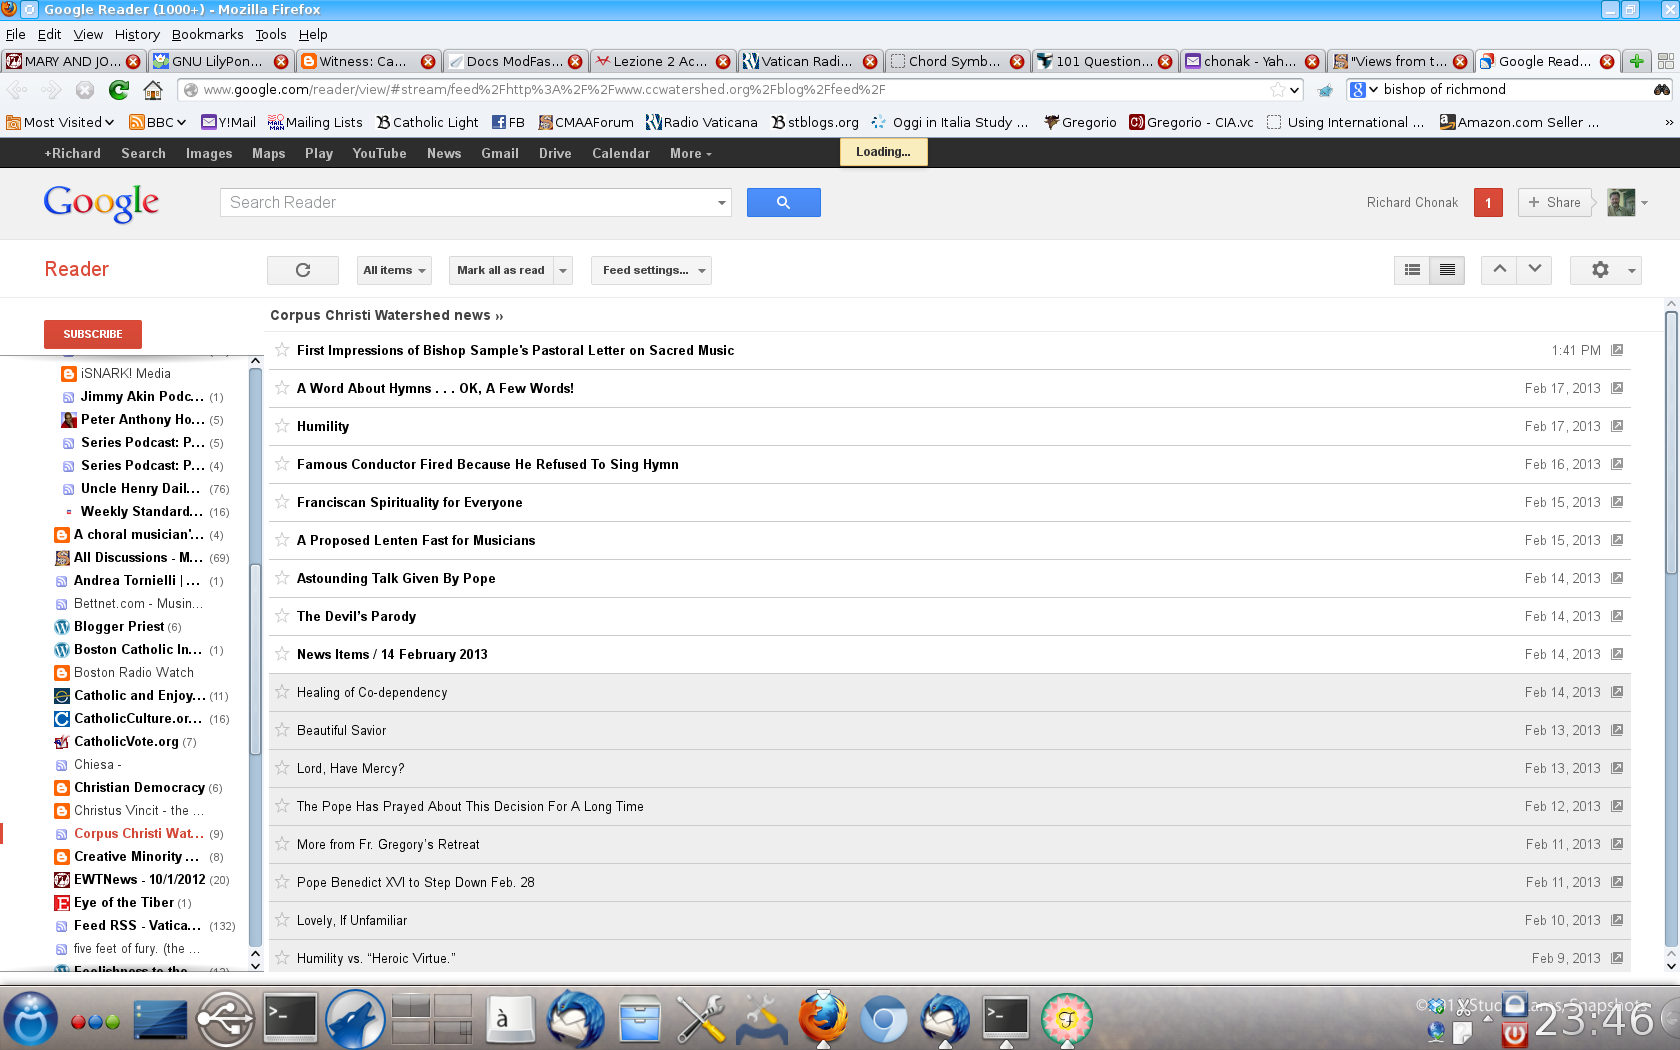Viewport: 1680px width, 1050px height.
Task: Open Feed settings dropdown
Action: pos(651,270)
